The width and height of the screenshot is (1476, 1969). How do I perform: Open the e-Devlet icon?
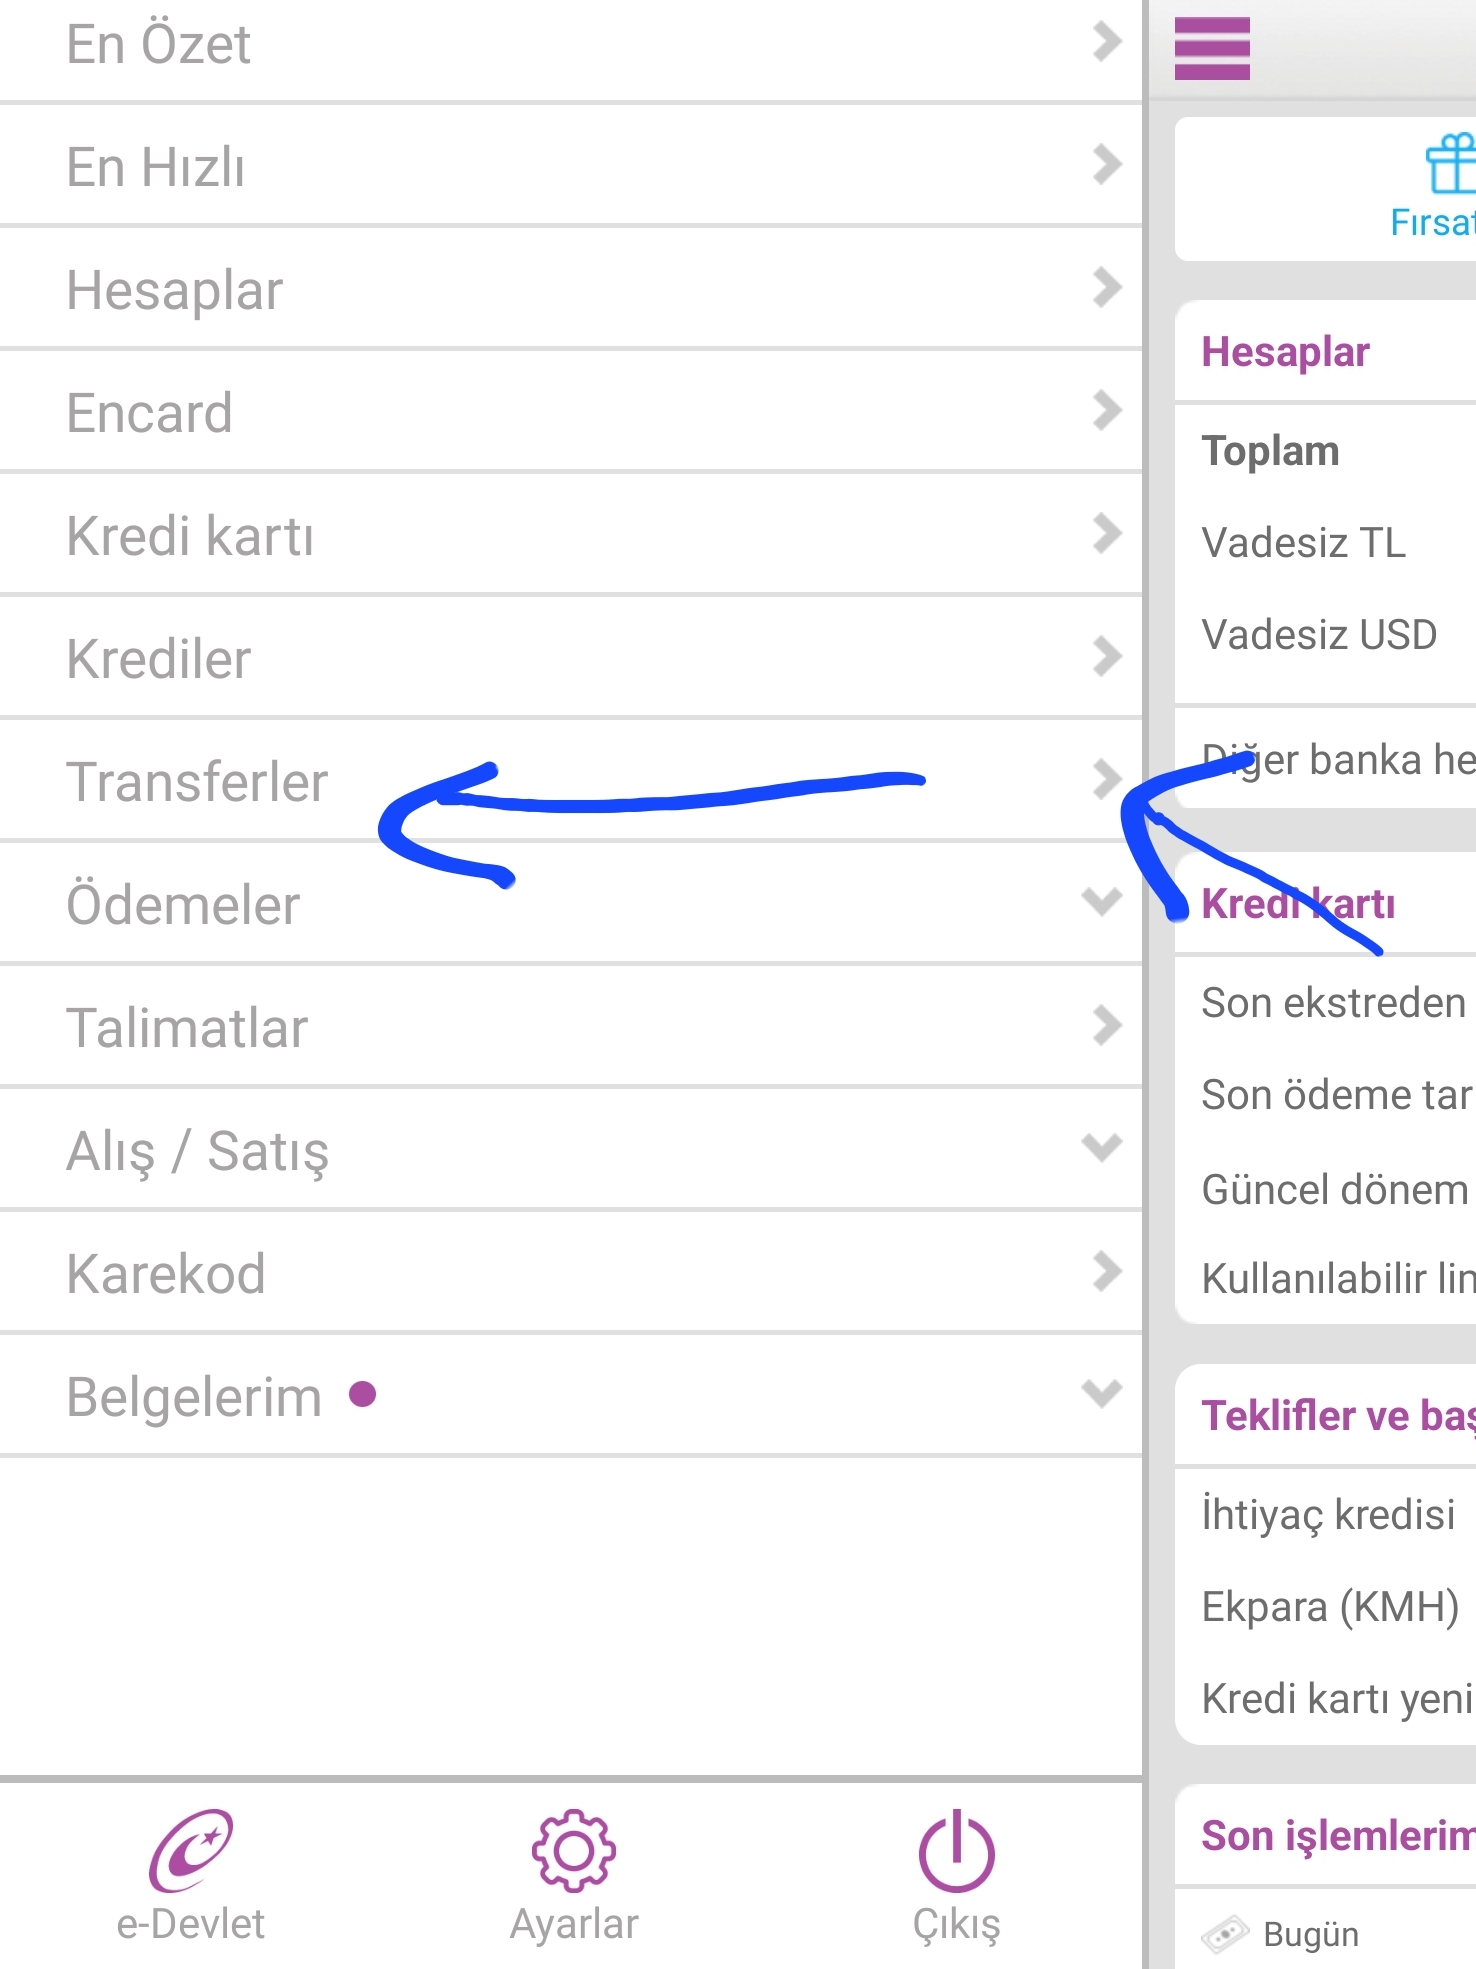tap(190, 1850)
